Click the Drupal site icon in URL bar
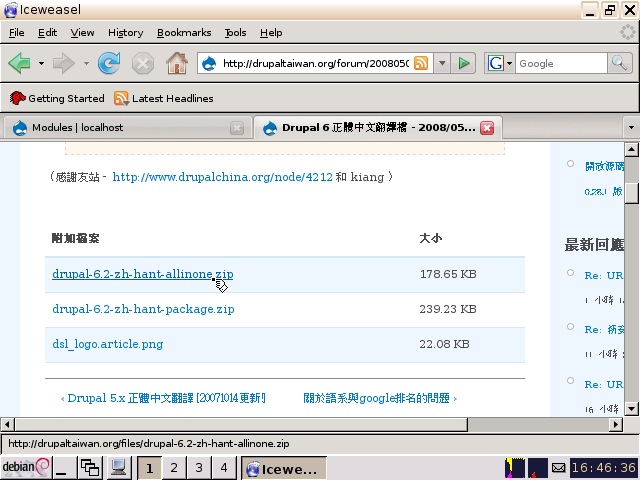The width and height of the screenshot is (640, 480). tap(209, 63)
